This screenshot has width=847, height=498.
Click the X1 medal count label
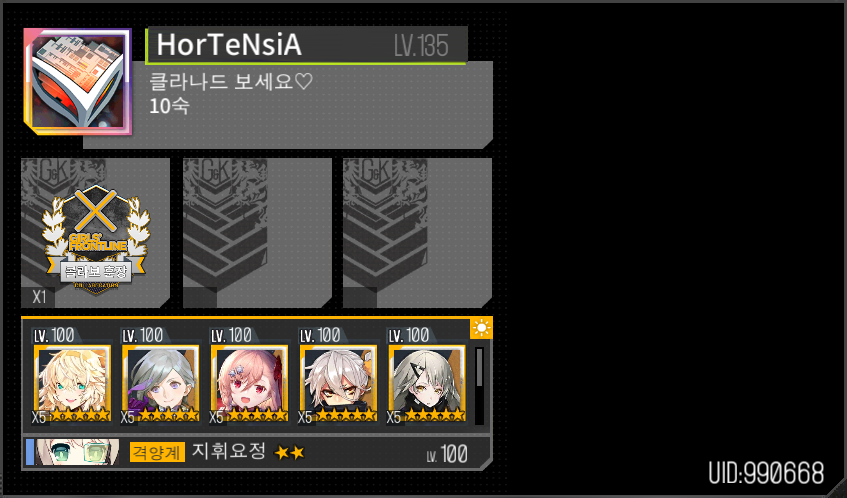[x=39, y=297]
